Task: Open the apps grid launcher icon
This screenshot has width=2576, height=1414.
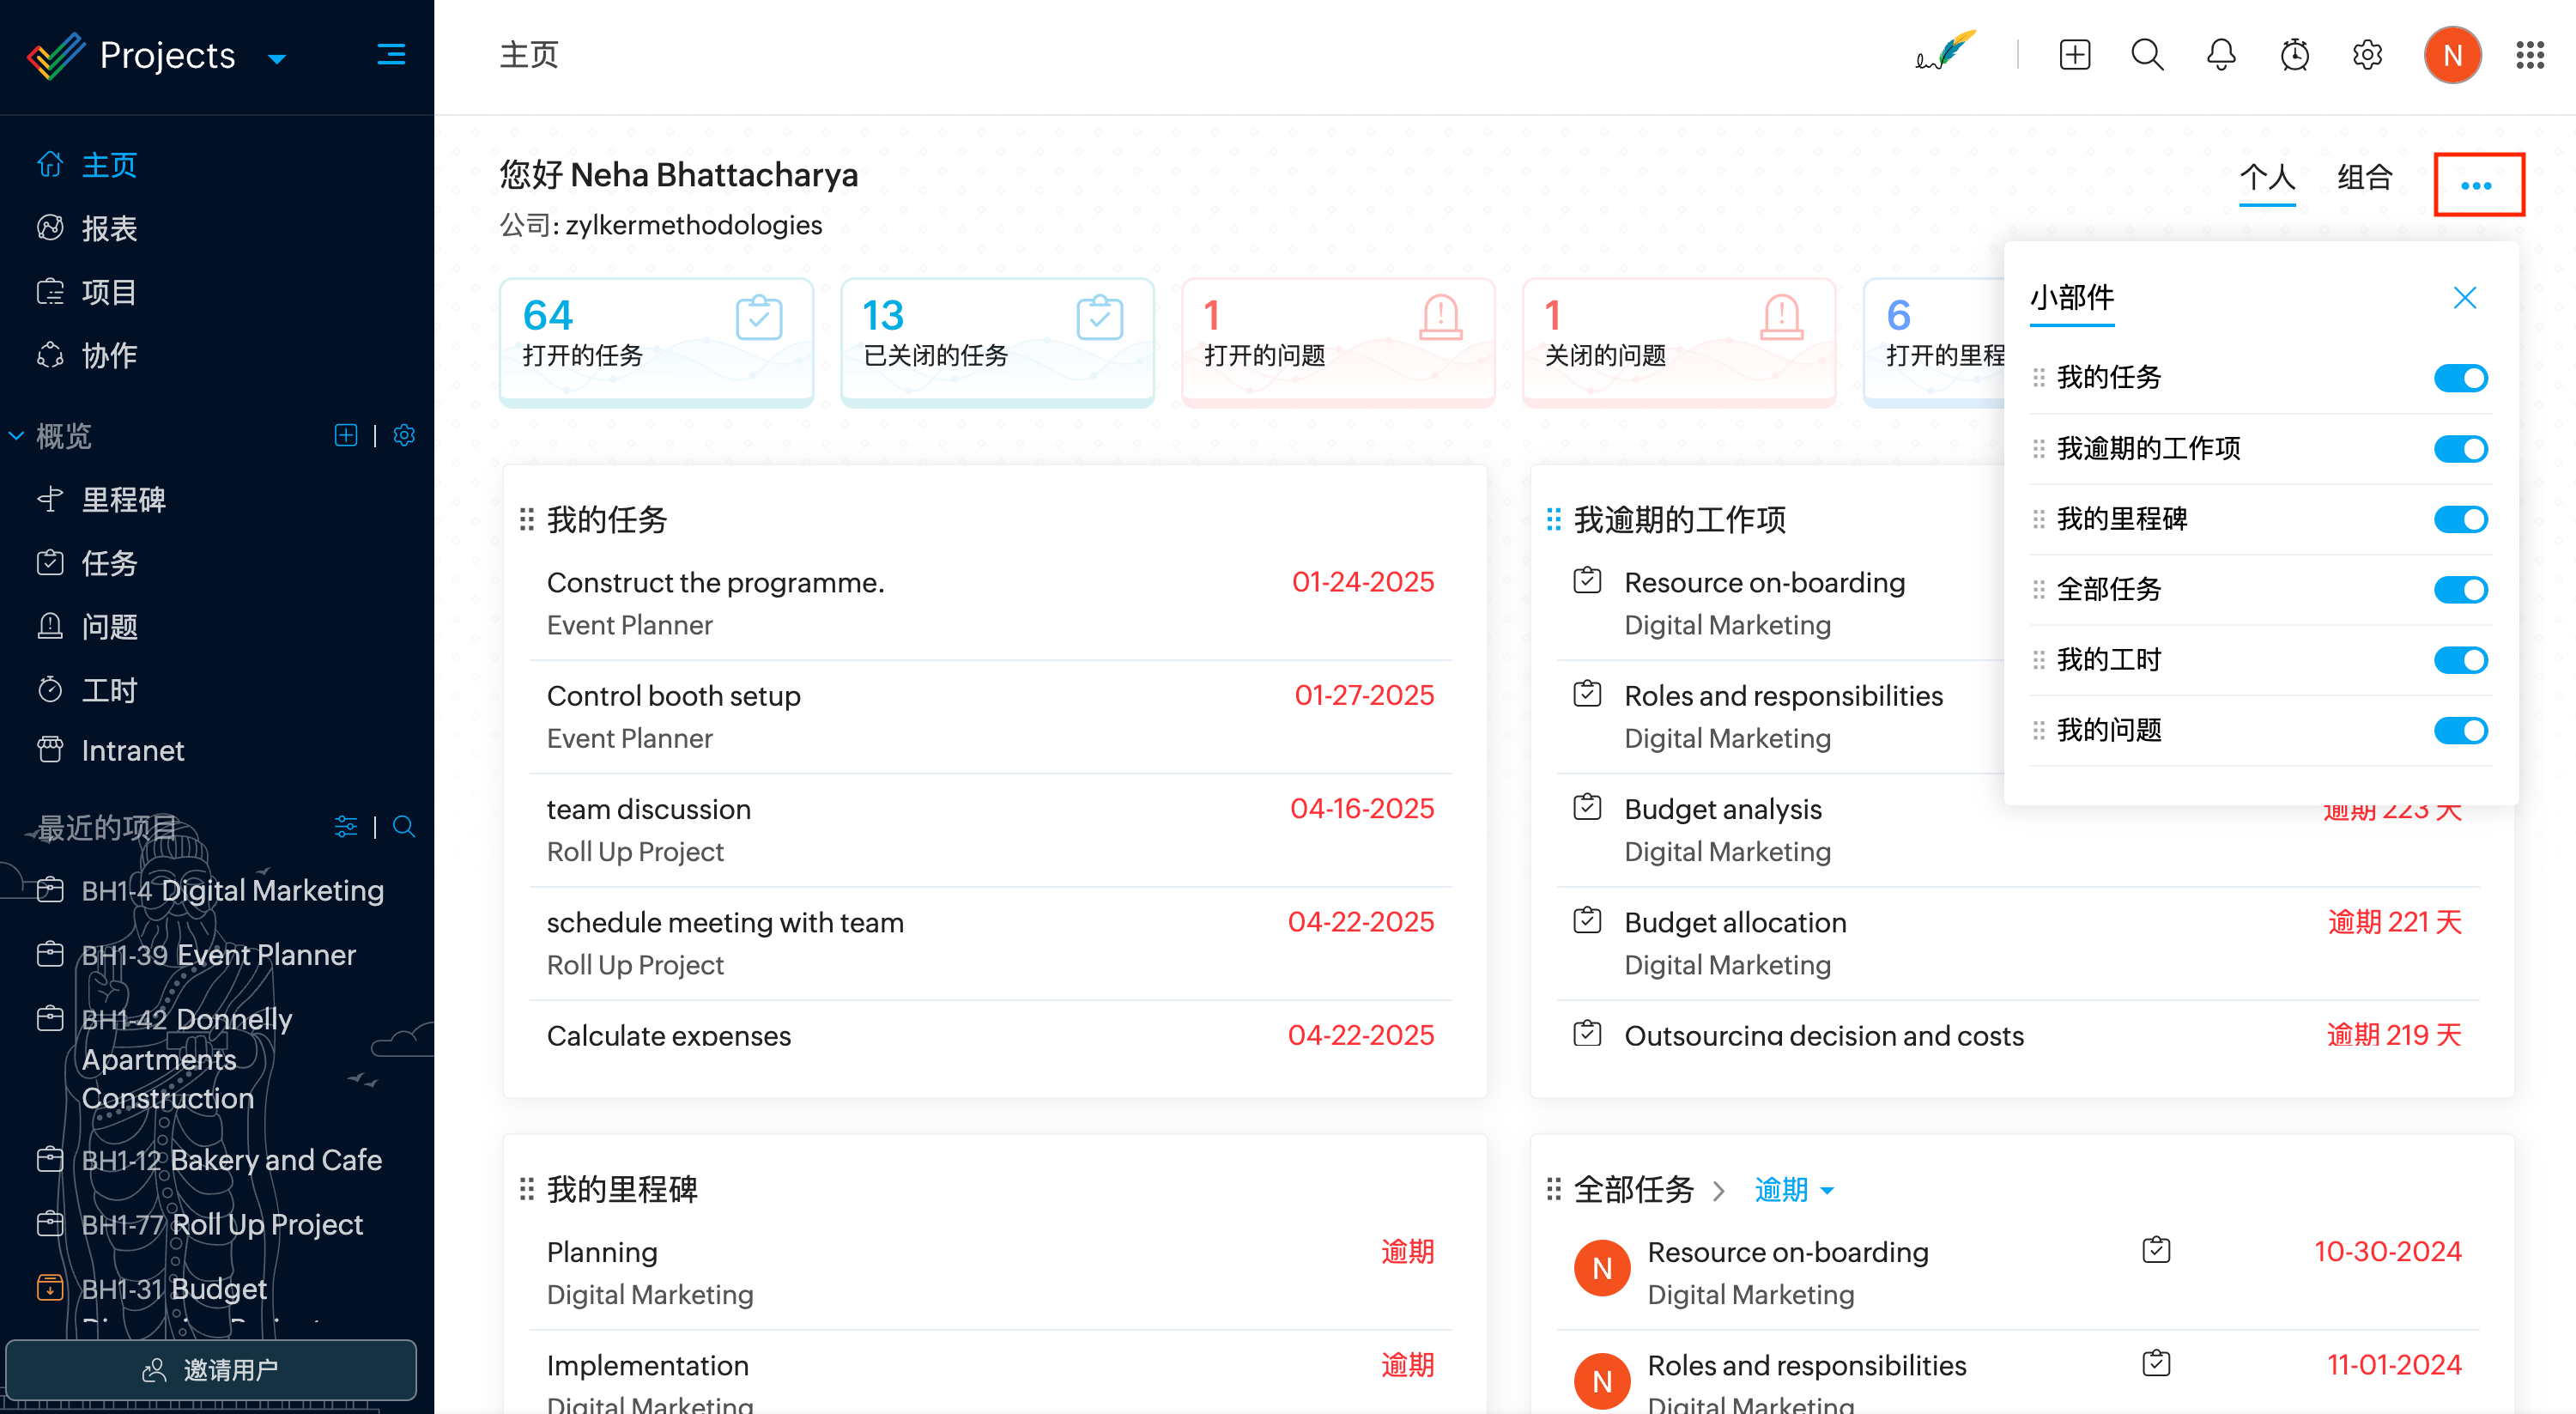Action: tap(2530, 54)
